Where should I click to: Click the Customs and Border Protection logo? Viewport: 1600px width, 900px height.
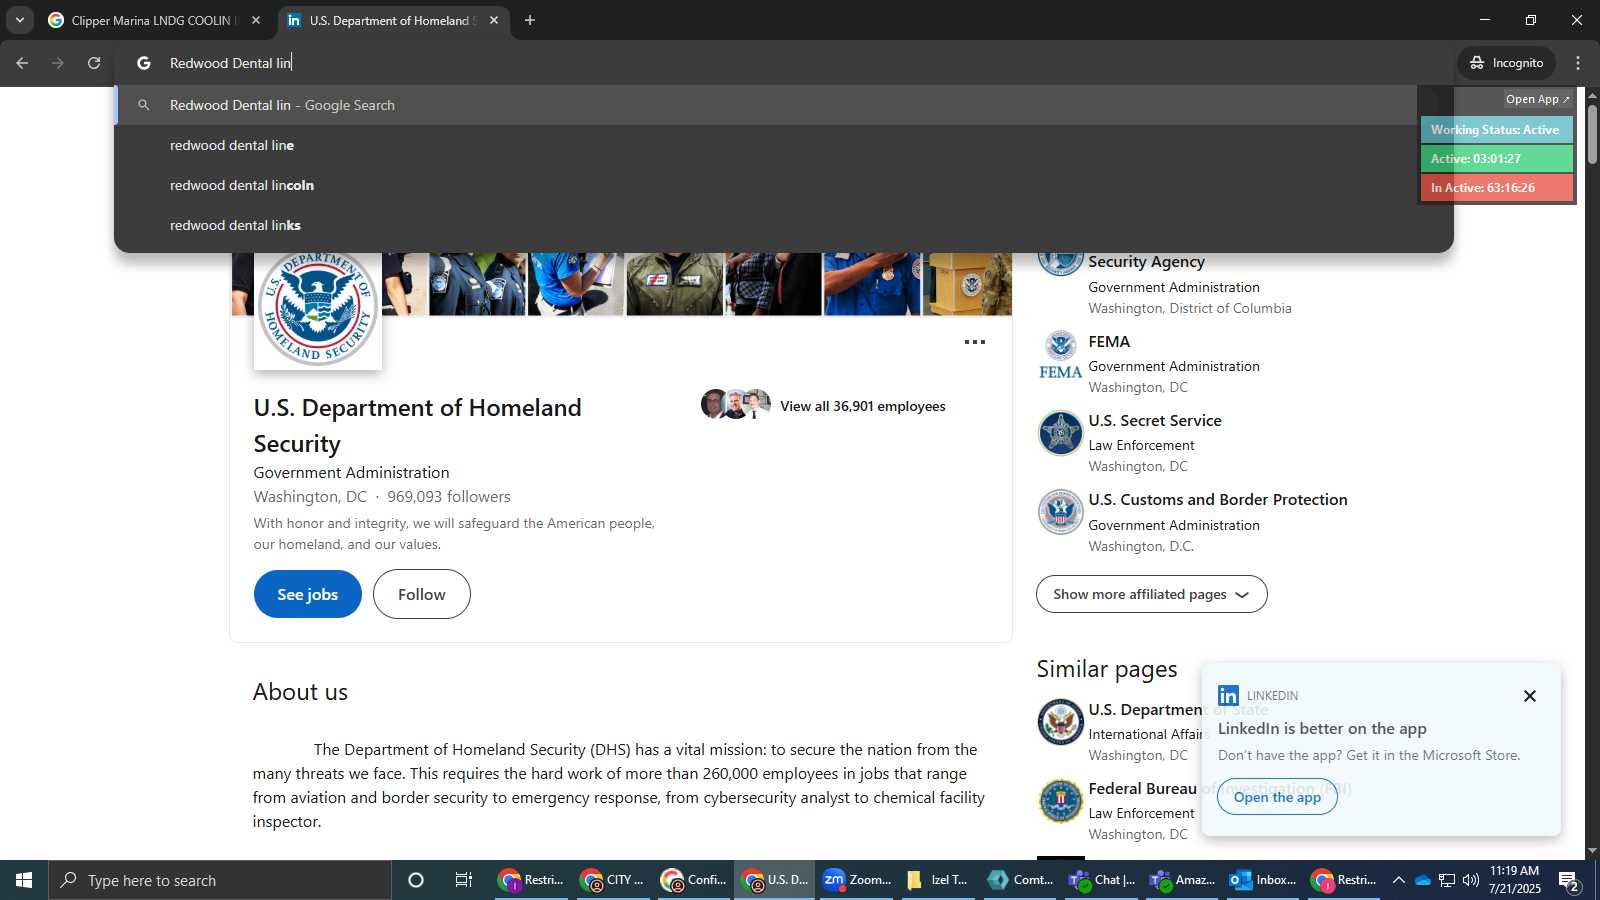(x=1060, y=512)
